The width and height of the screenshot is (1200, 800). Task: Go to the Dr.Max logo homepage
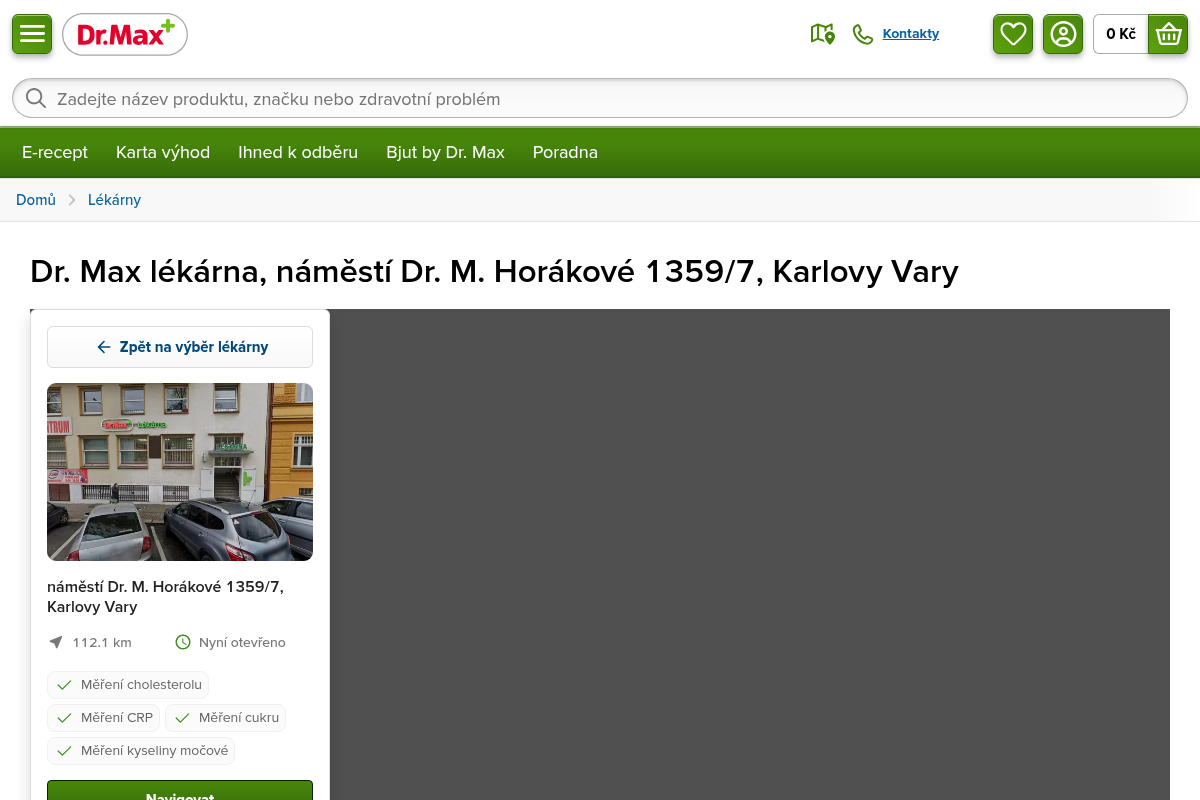click(x=125, y=35)
